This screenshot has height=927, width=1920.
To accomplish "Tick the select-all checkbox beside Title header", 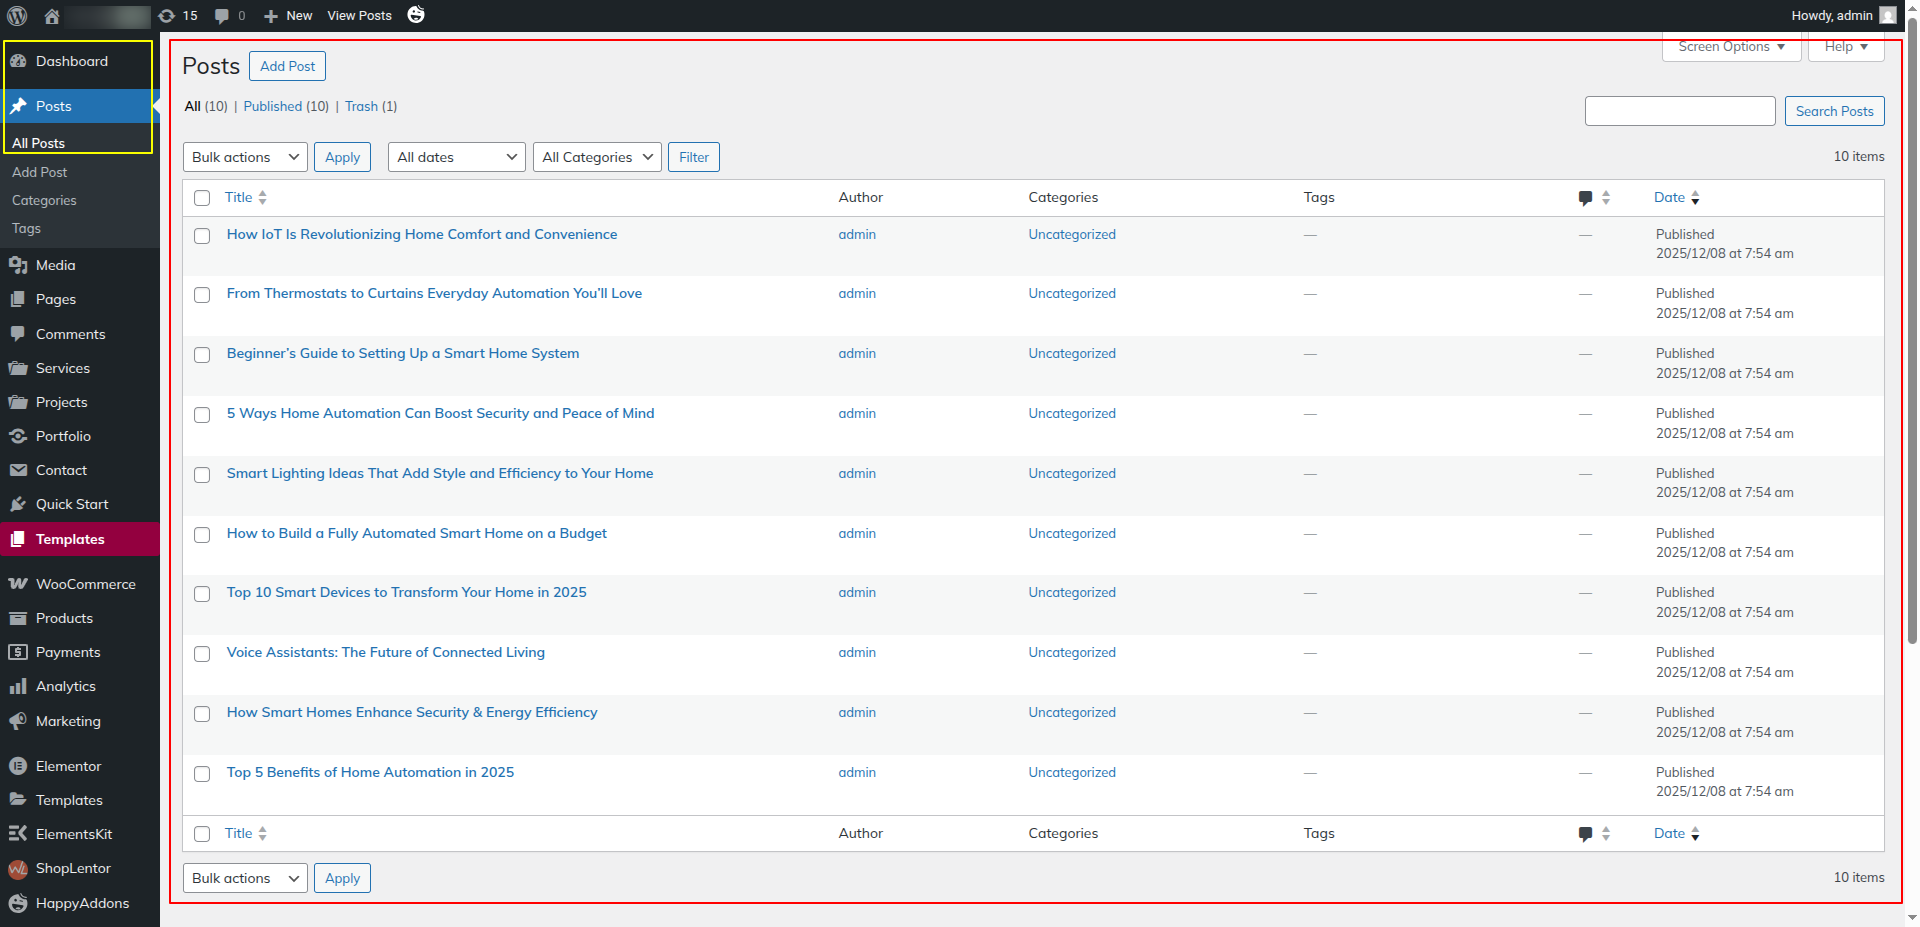I will pos(202,198).
